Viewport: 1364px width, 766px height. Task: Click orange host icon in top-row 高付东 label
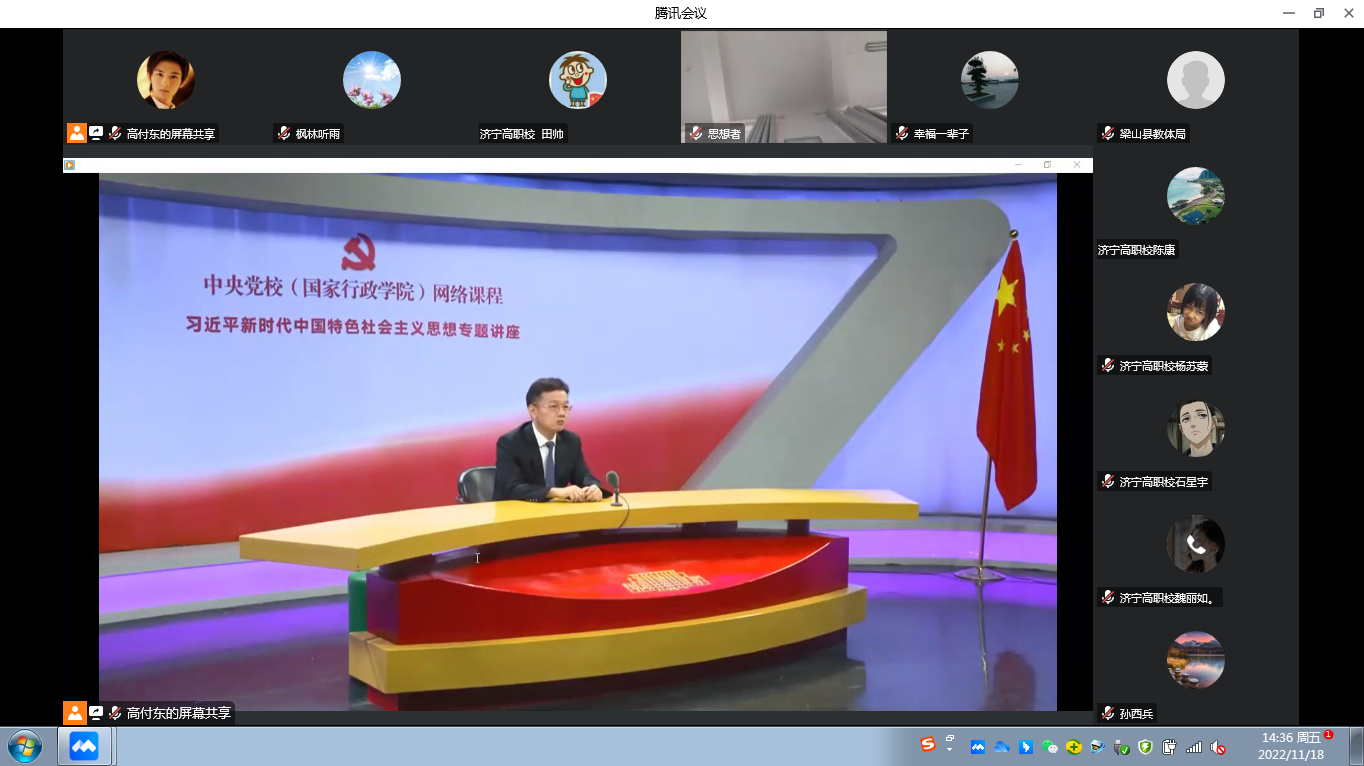77,133
